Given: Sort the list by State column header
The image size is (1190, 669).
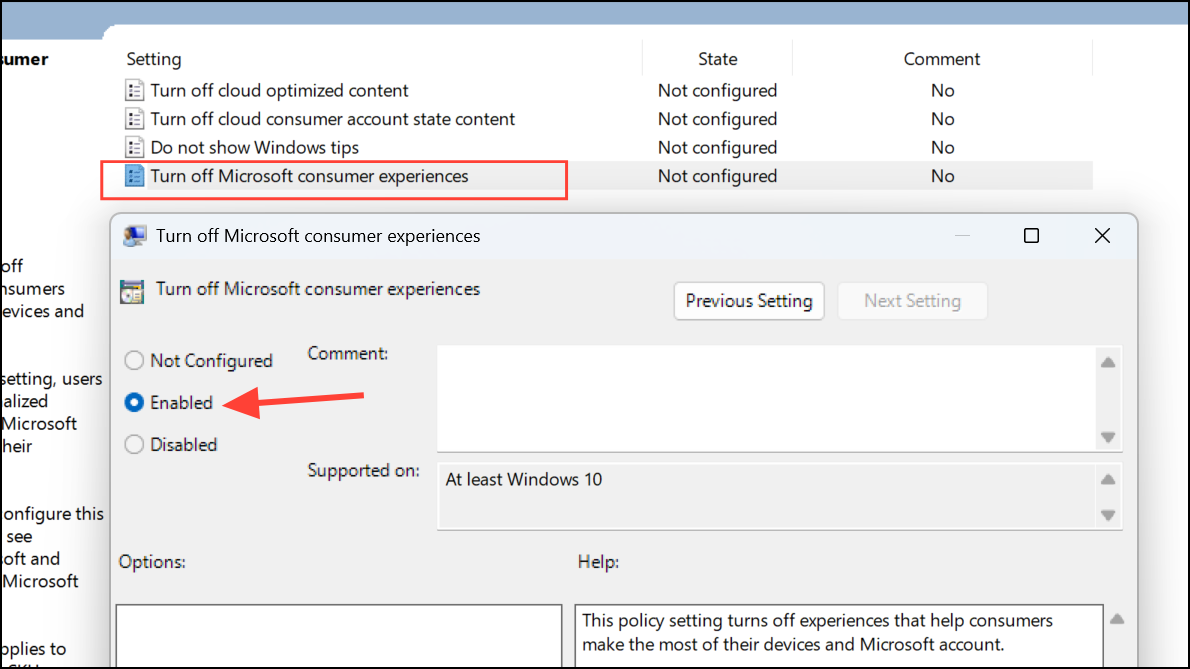Looking at the screenshot, I should [717, 59].
